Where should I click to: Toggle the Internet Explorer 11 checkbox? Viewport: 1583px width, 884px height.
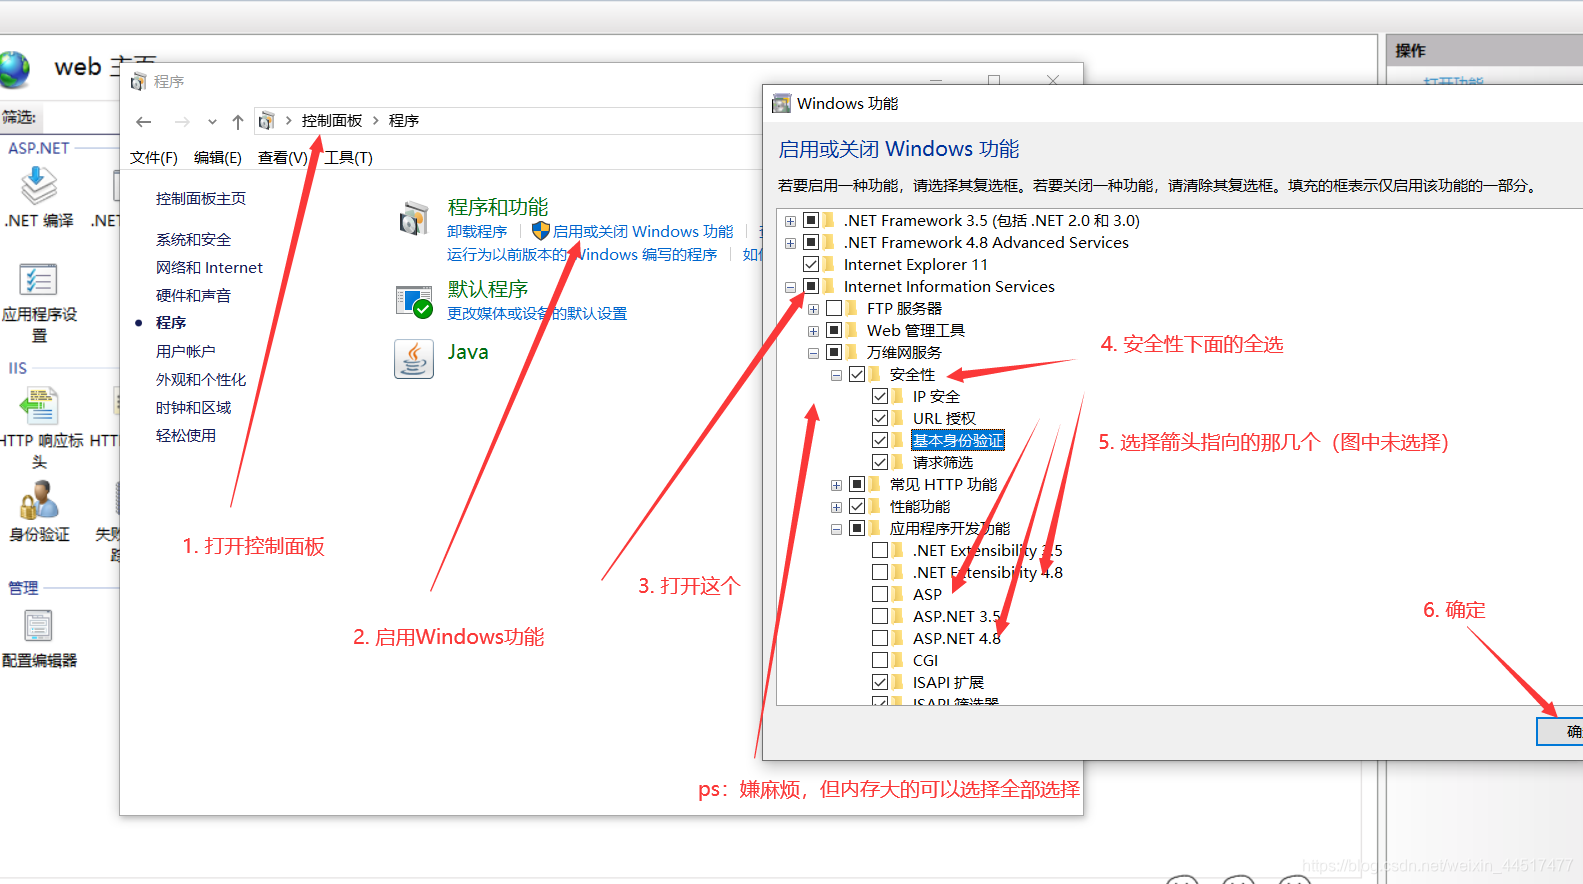tap(812, 264)
